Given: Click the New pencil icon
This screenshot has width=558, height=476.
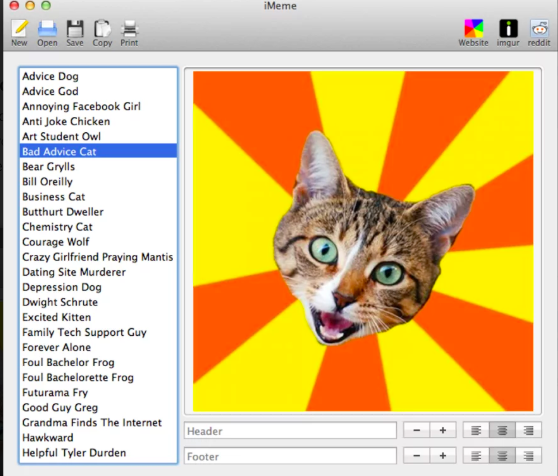Looking at the screenshot, I should 19,29.
